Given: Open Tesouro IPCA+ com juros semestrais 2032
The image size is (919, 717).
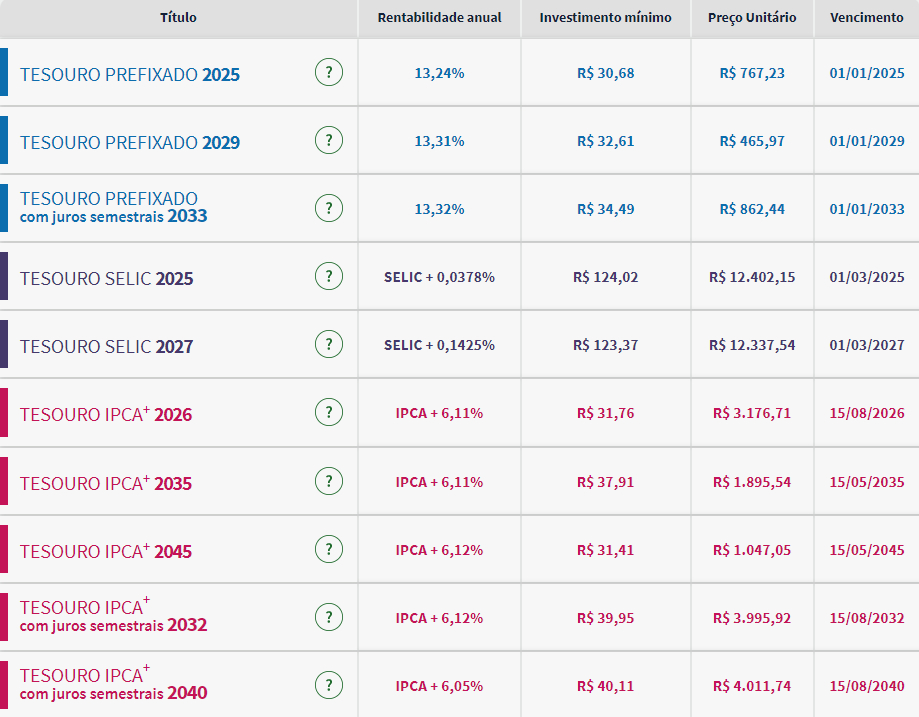Looking at the screenshot, I should point(114,616).
